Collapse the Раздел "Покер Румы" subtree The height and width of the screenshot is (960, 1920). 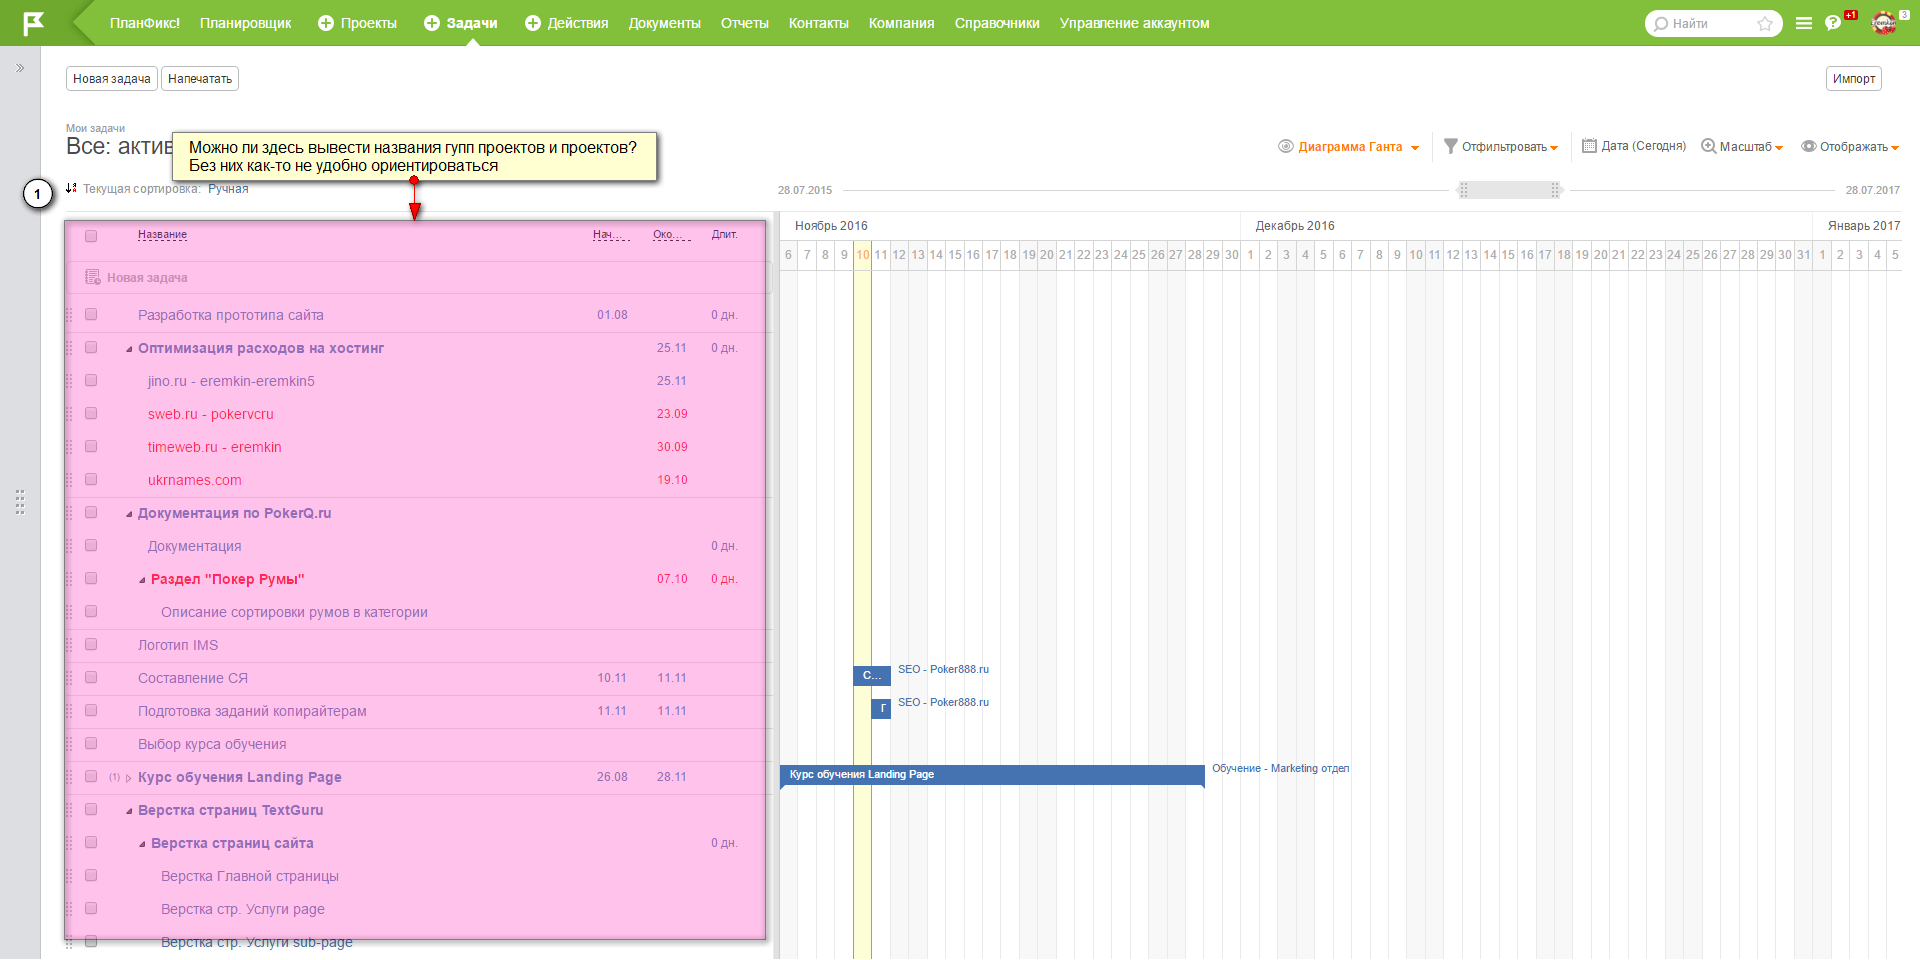[142, 580]
